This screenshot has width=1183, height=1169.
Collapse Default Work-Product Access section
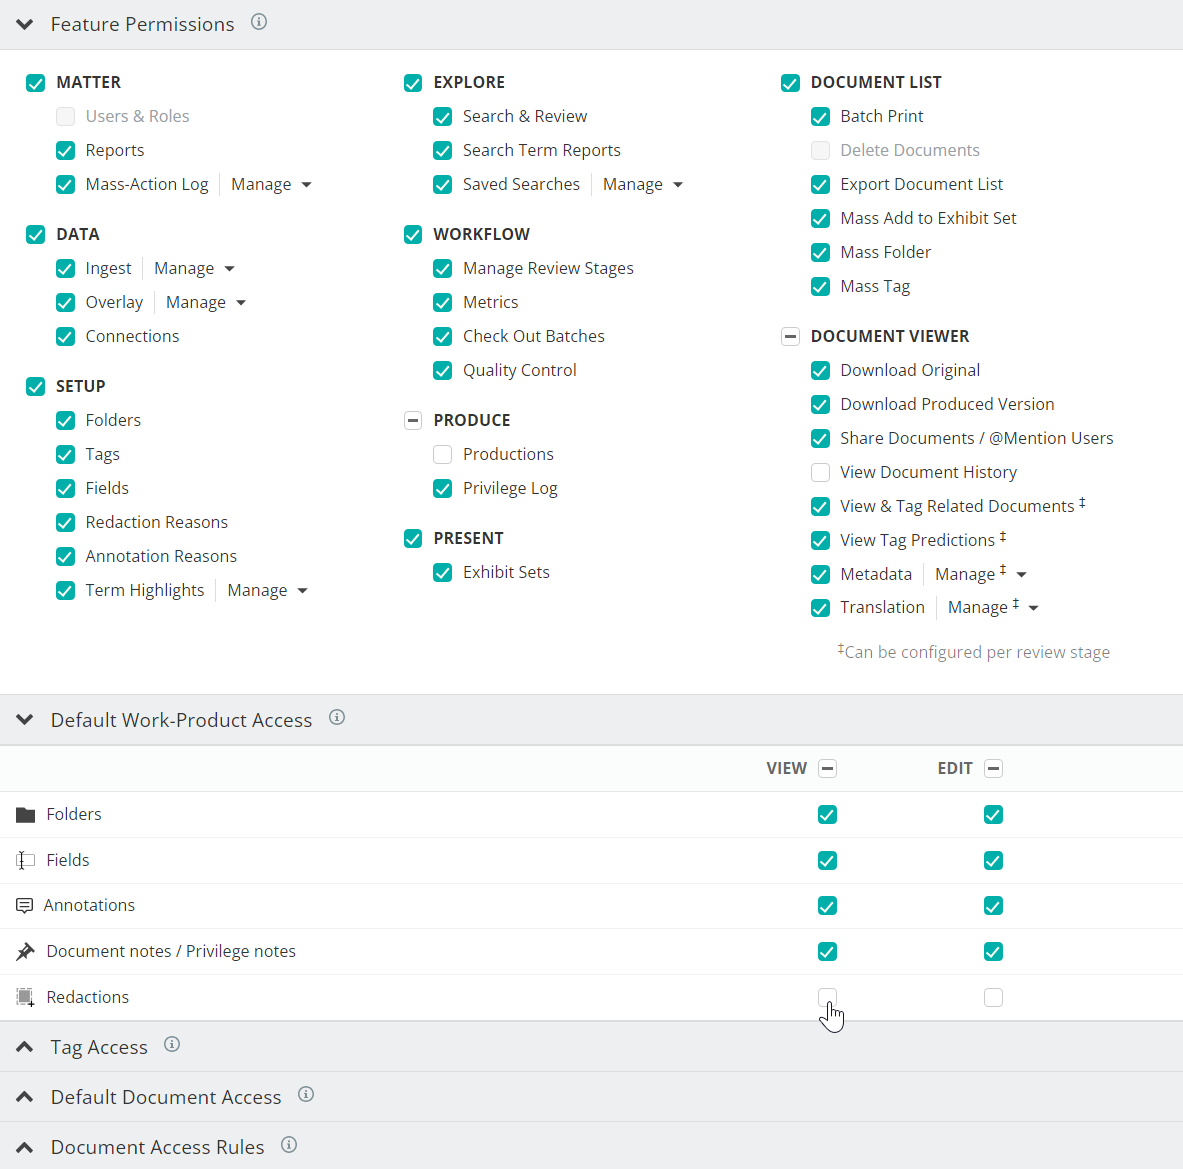click(25, 720)
